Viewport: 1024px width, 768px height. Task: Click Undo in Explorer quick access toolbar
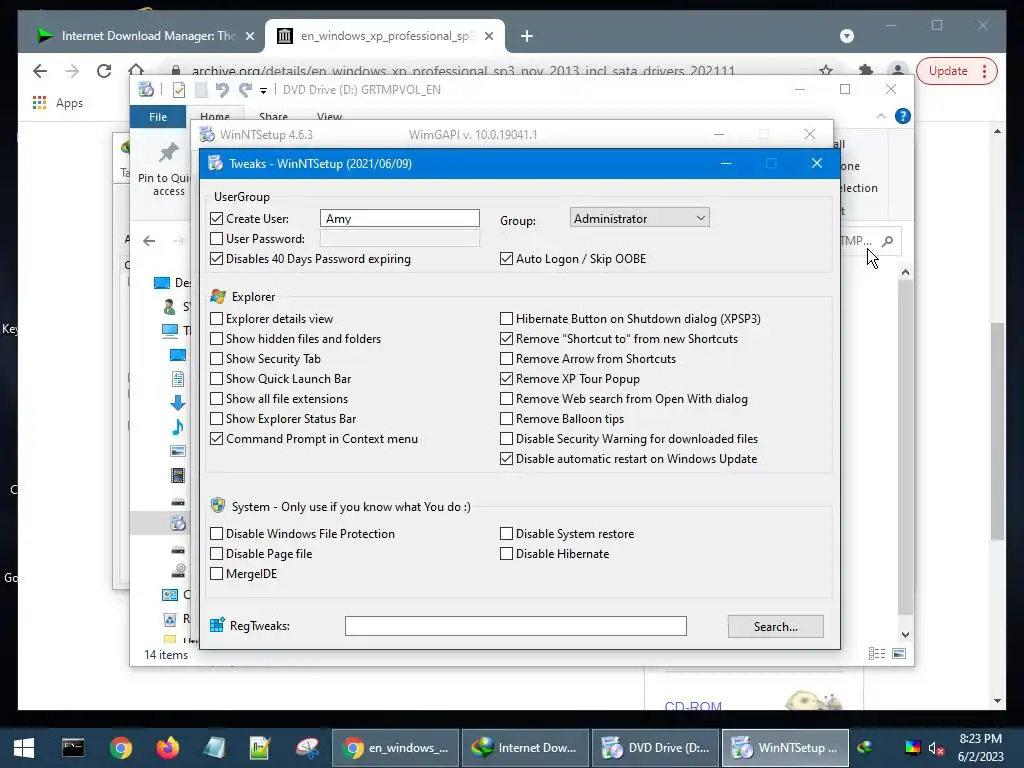point(222,90)
